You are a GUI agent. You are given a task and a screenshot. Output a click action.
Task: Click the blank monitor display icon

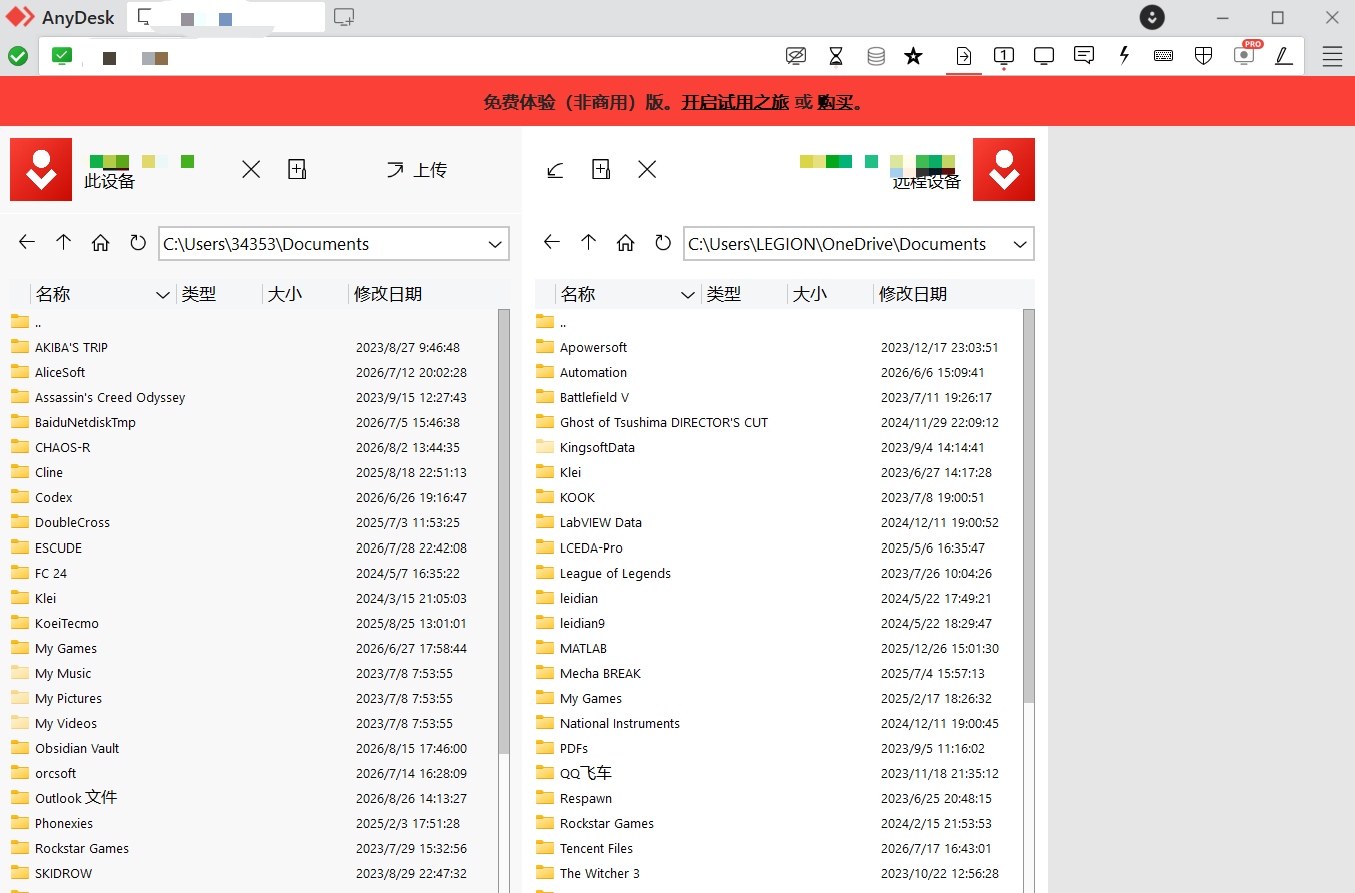[x=1044, y=56]
